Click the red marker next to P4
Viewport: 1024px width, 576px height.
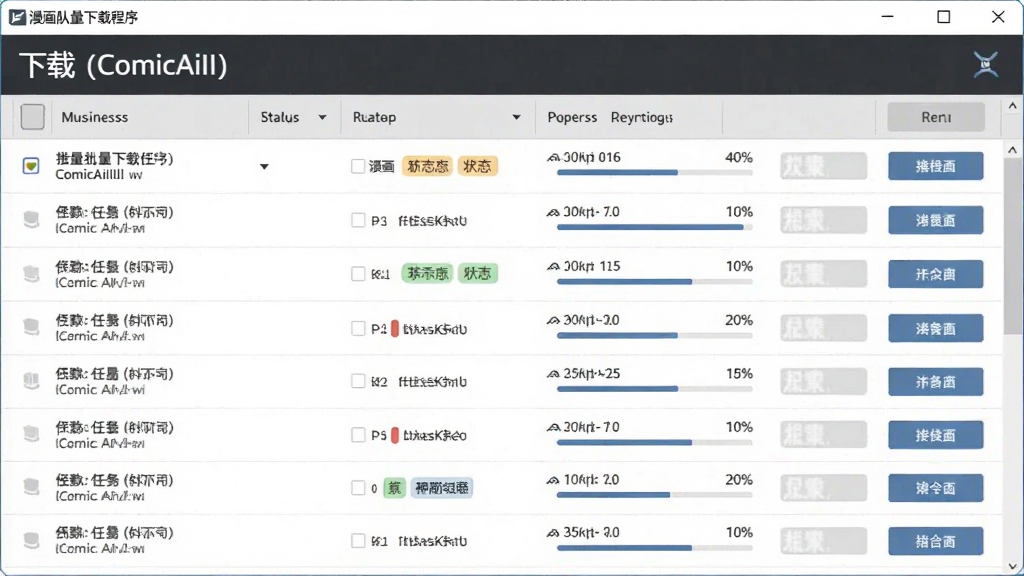(x=394, y=328)
